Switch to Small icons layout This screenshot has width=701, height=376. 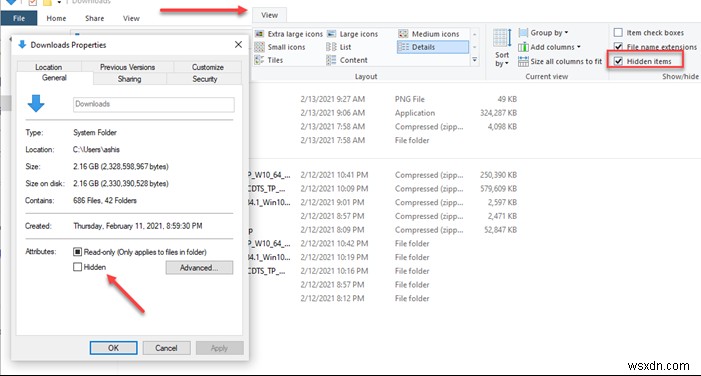280,47
